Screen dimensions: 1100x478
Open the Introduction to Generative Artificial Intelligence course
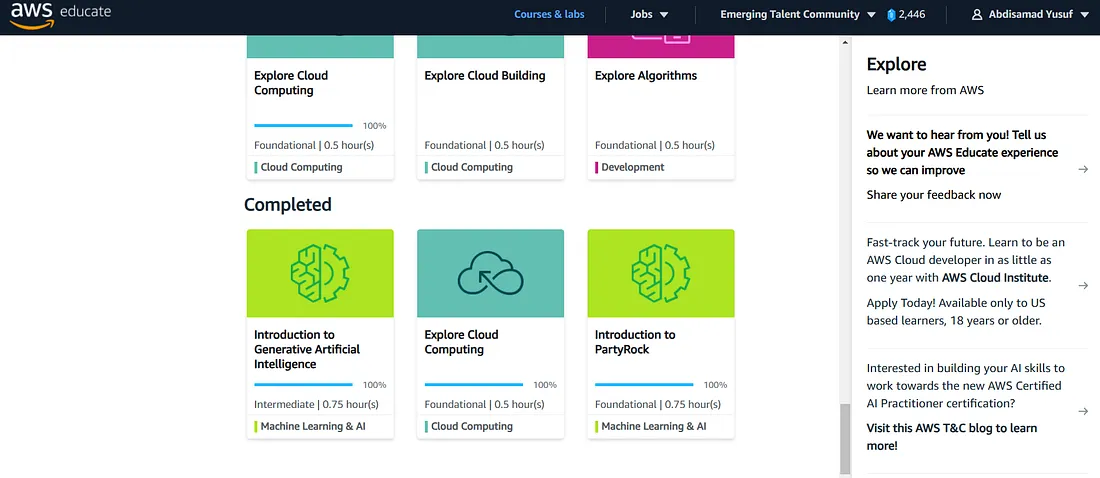[x=307, y=350]
